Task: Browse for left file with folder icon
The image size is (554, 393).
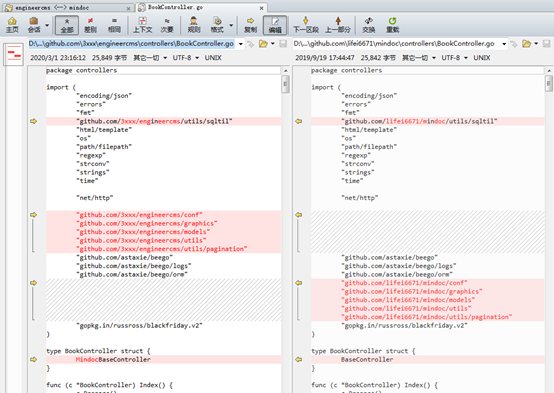Action: pyautogui.click(x=263, y=44)
